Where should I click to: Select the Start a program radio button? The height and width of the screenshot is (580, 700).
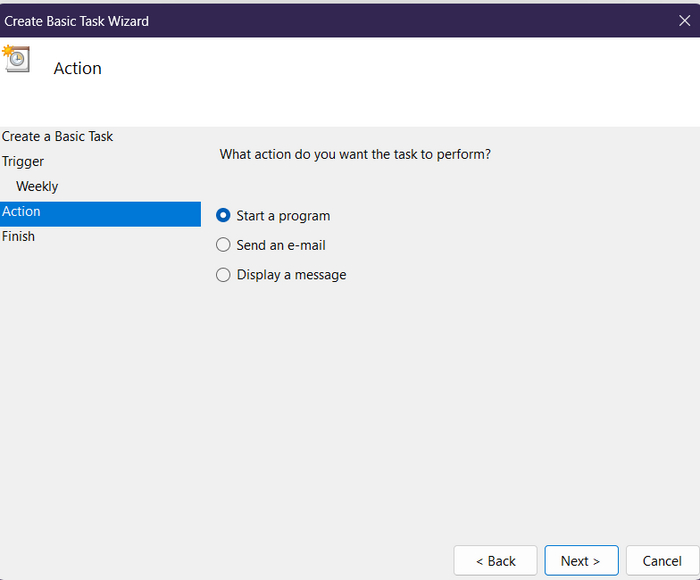point(223,215)
